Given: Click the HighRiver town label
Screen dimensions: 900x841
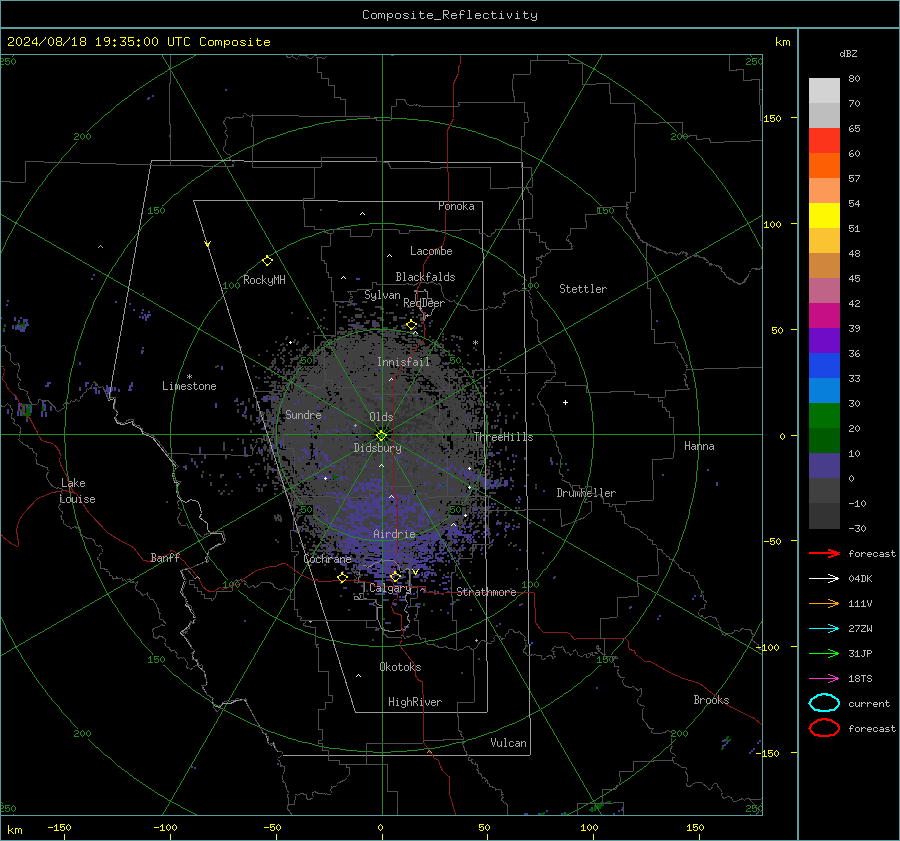Looking at the screenshot, I should (415, 702).
